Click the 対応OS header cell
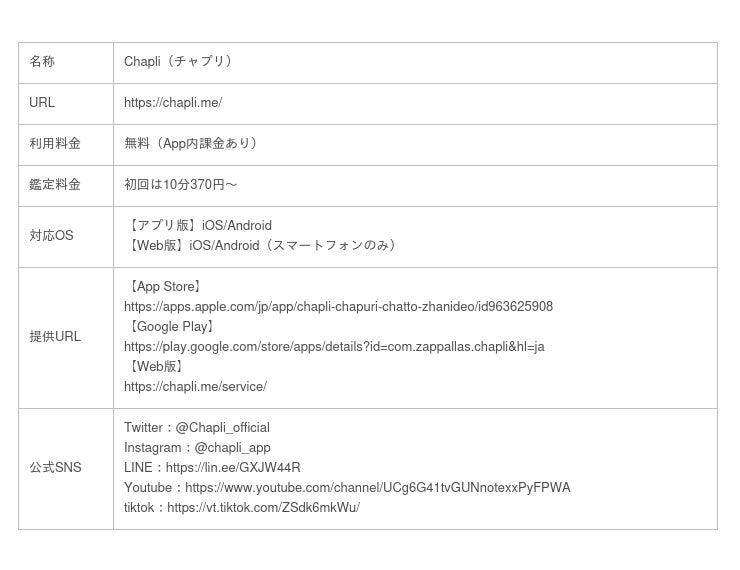The image size is (740, 570). [x=66, y=237]
